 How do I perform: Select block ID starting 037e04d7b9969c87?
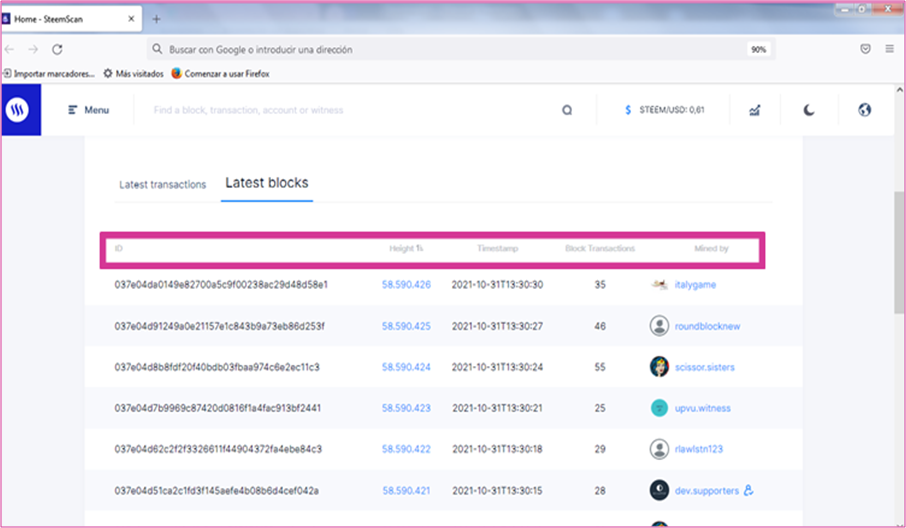click(217, 408)
